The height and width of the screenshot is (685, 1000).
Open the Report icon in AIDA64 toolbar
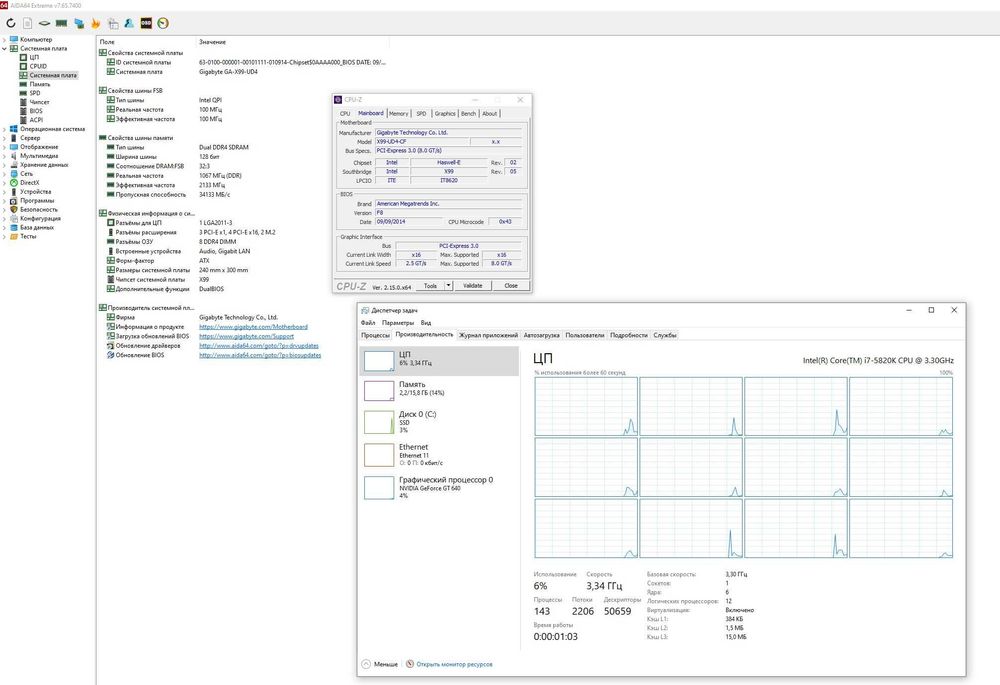tap(27, 22)
